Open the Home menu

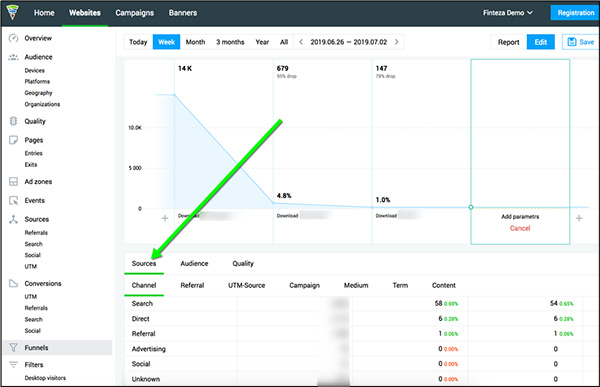pyautogui.click(x=44, y=13)
